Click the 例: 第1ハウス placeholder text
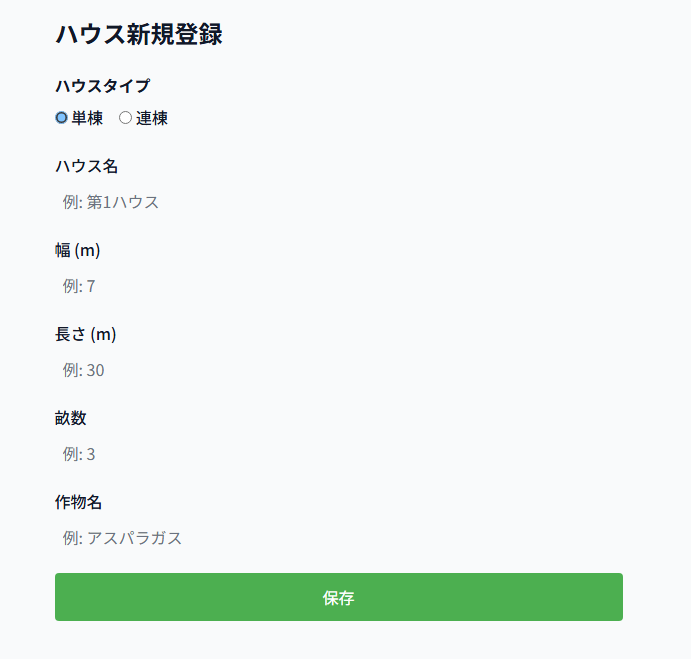Screen dimensions: 691x659 (x=111, y=202)
